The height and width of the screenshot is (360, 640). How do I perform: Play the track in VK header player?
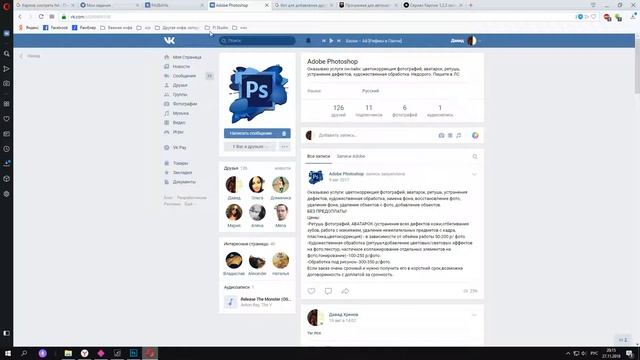[x=331, y=41]
